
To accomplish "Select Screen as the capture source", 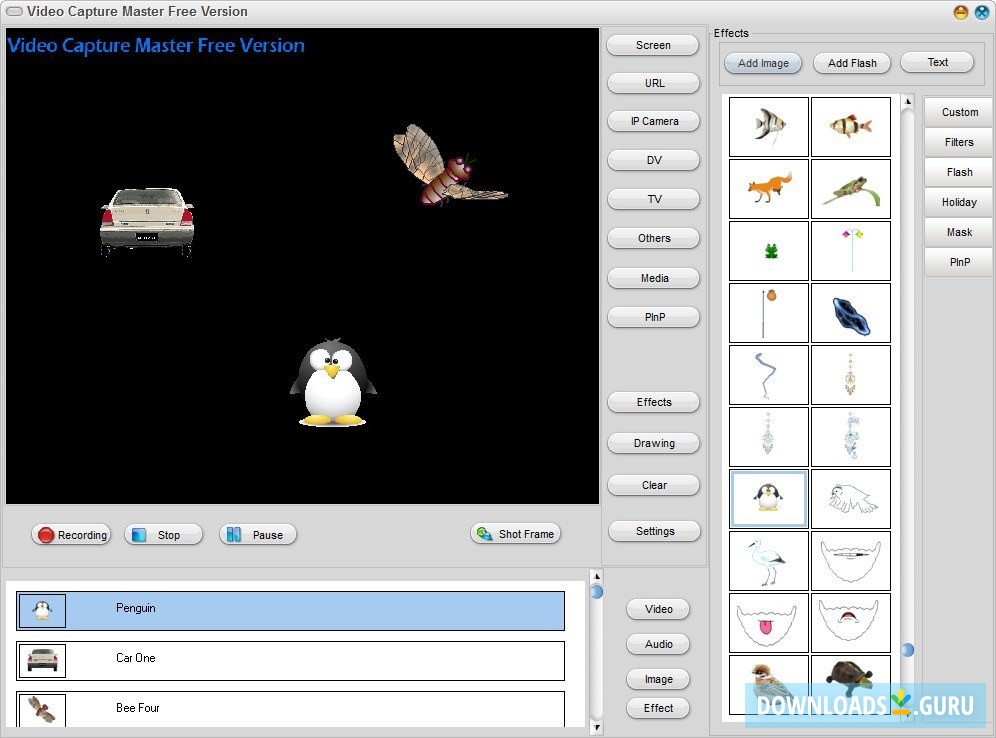I will click(x=652, y=45).
